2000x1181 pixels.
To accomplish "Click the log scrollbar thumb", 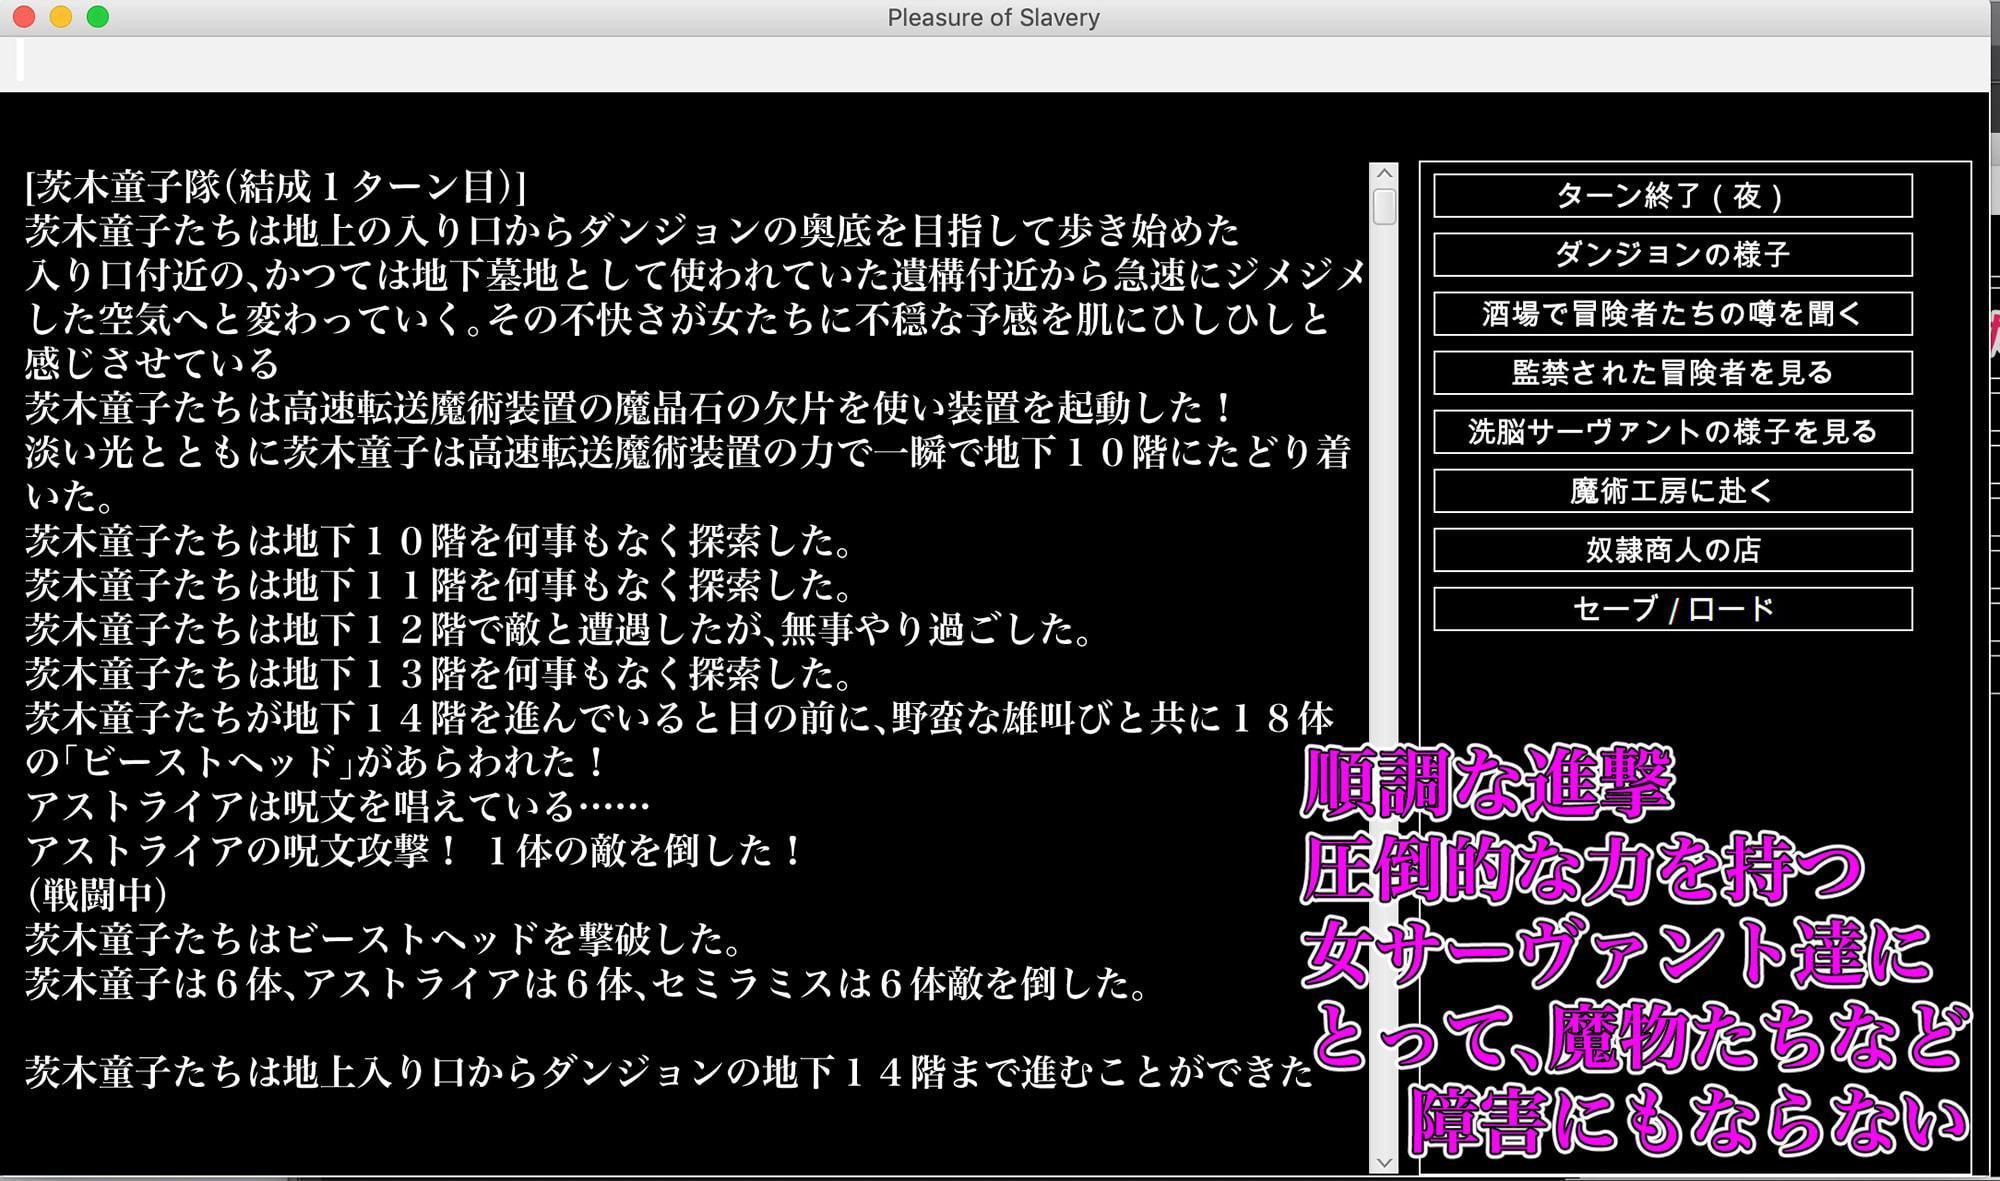I will pos(1384,207).
